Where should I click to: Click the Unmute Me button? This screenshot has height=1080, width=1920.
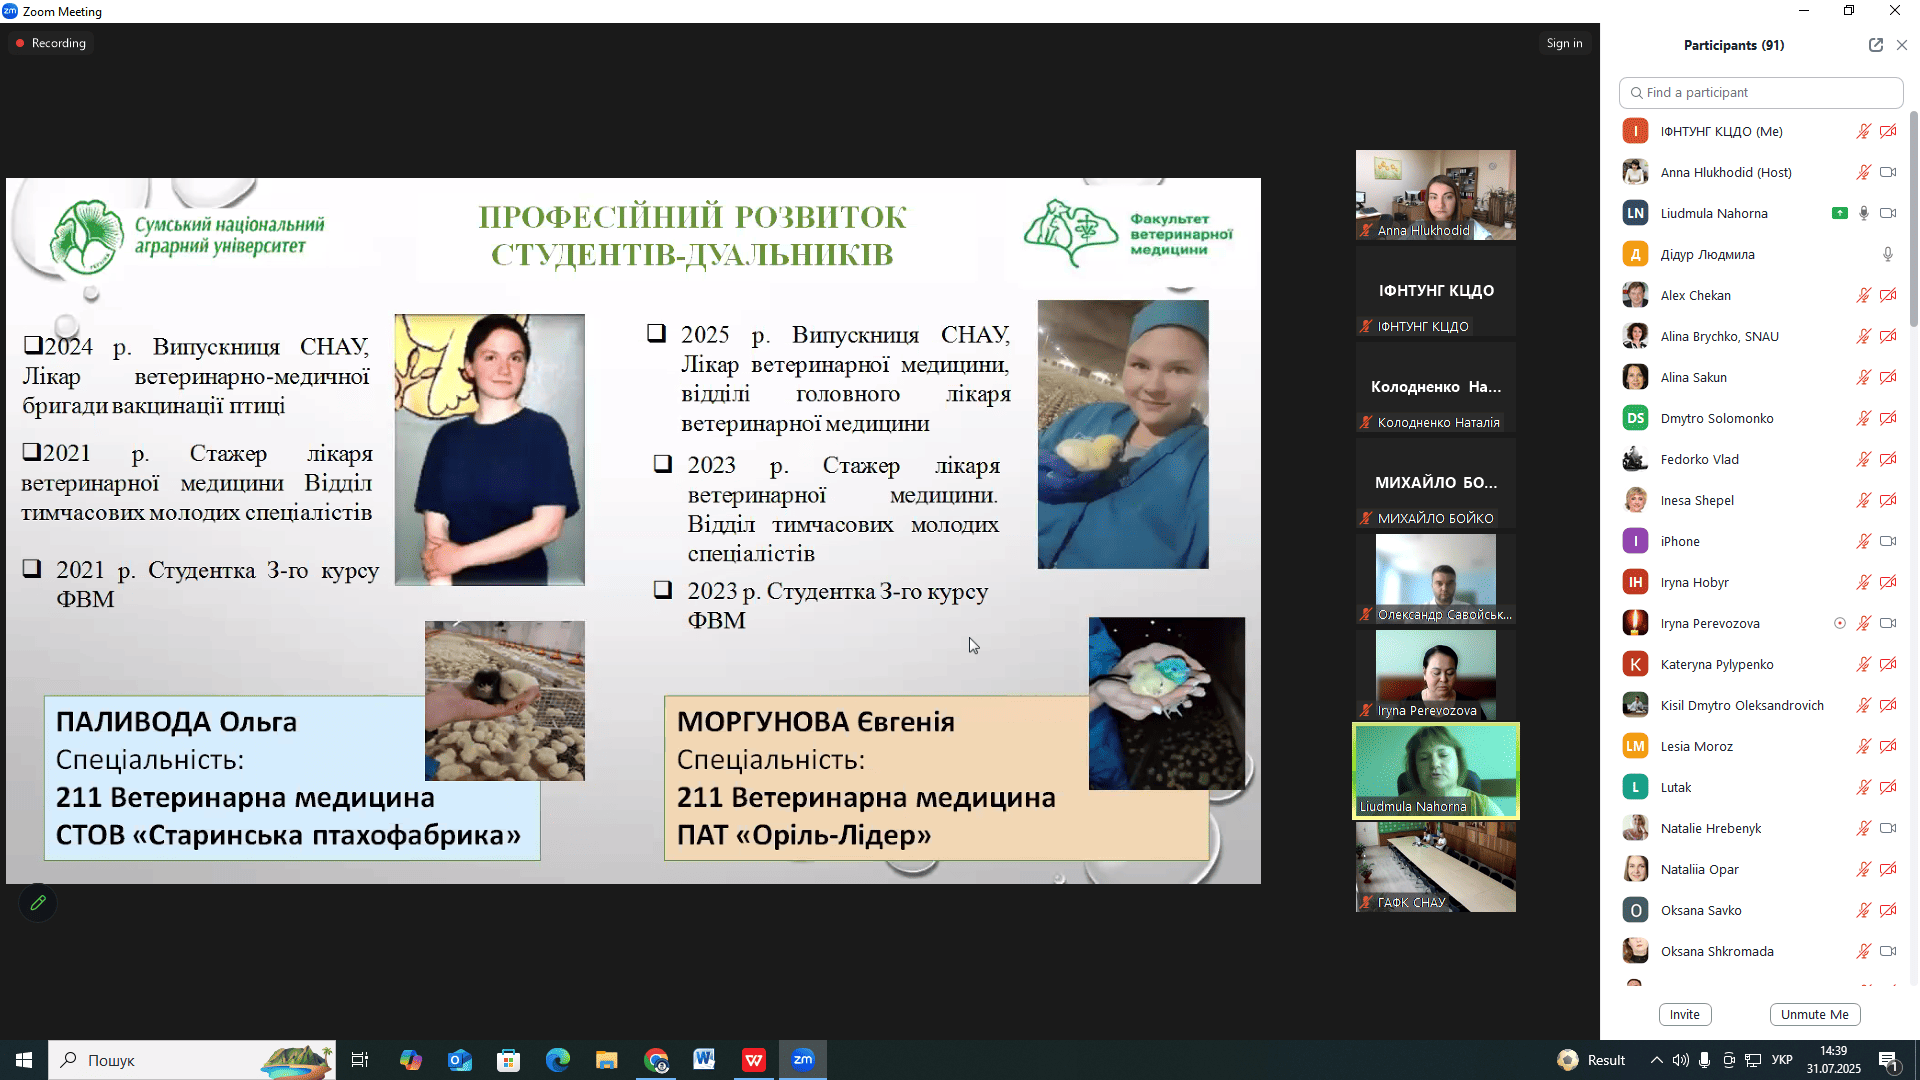tap(1815, 1014)
